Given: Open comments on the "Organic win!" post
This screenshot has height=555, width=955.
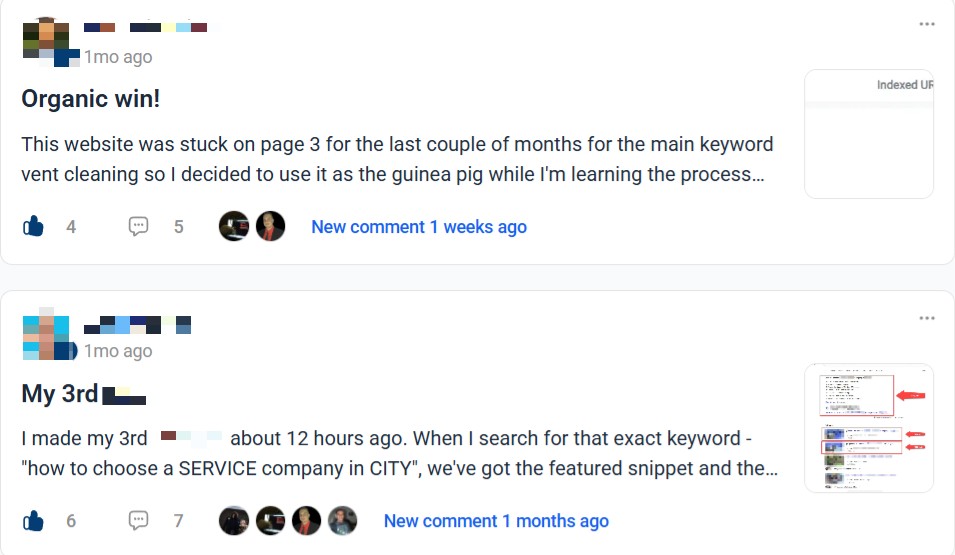Looking at the screenshot, I should click(x=139, y=227).
